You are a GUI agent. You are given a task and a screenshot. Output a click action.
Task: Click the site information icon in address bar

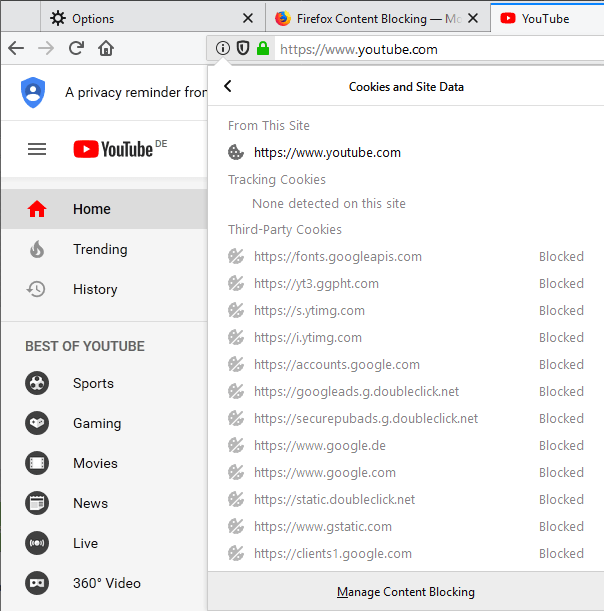click(x=223, y=48)
